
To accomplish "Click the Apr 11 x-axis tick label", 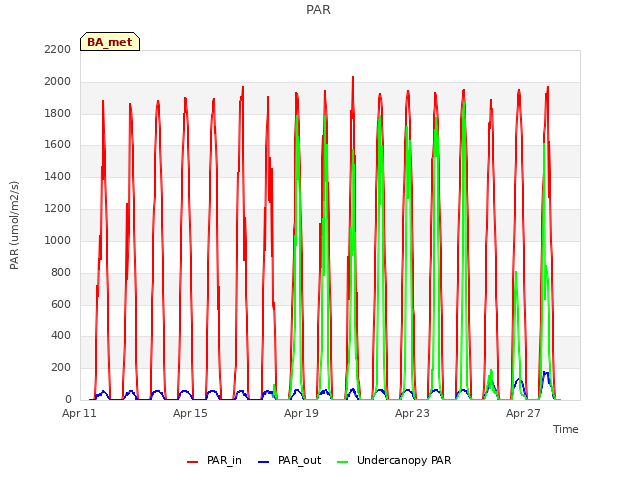I will [x=79, y=413].
